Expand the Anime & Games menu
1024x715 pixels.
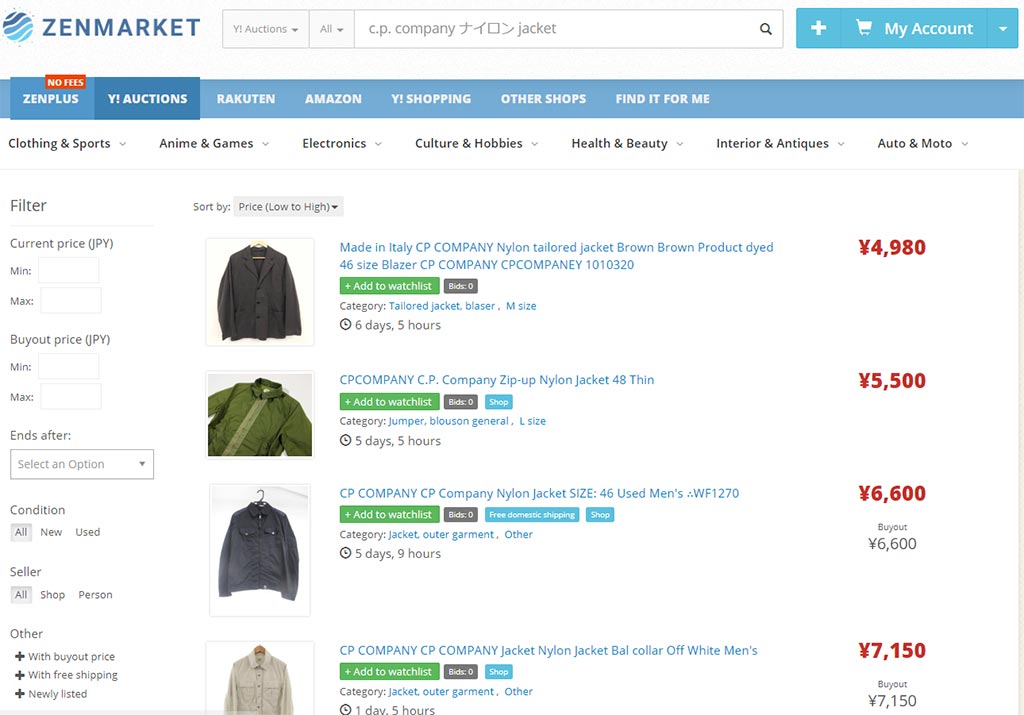coord(214,144)
